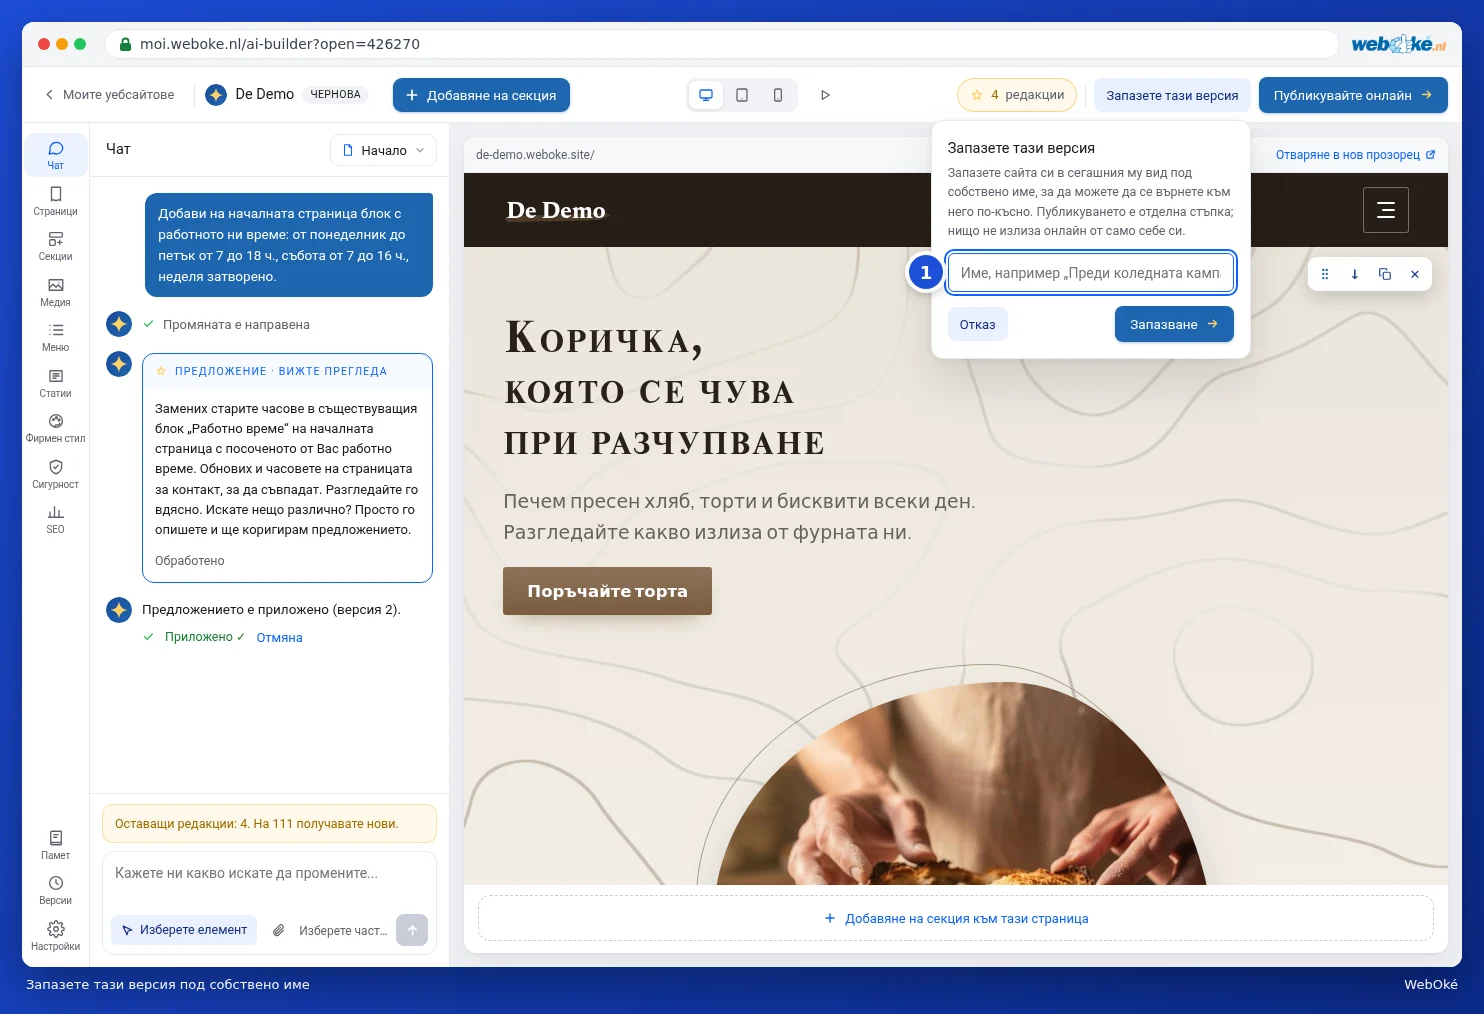Open Версии history in sidebar
The image size is (1484, 1014).
55,890
